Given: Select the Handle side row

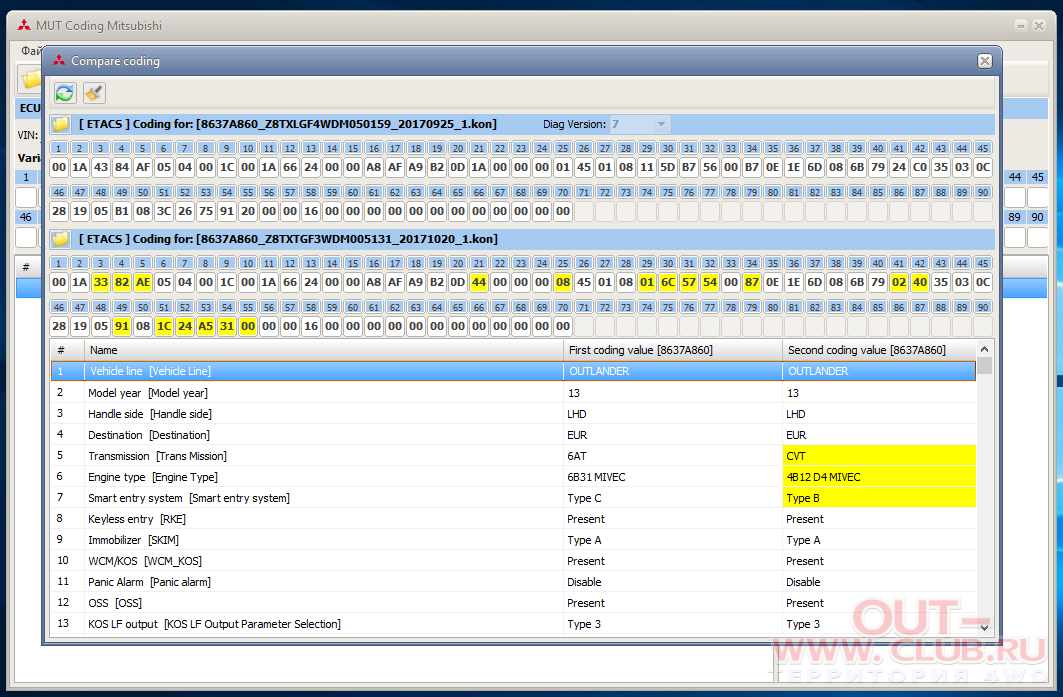Looking at the screenshot, I should (513, 414).
